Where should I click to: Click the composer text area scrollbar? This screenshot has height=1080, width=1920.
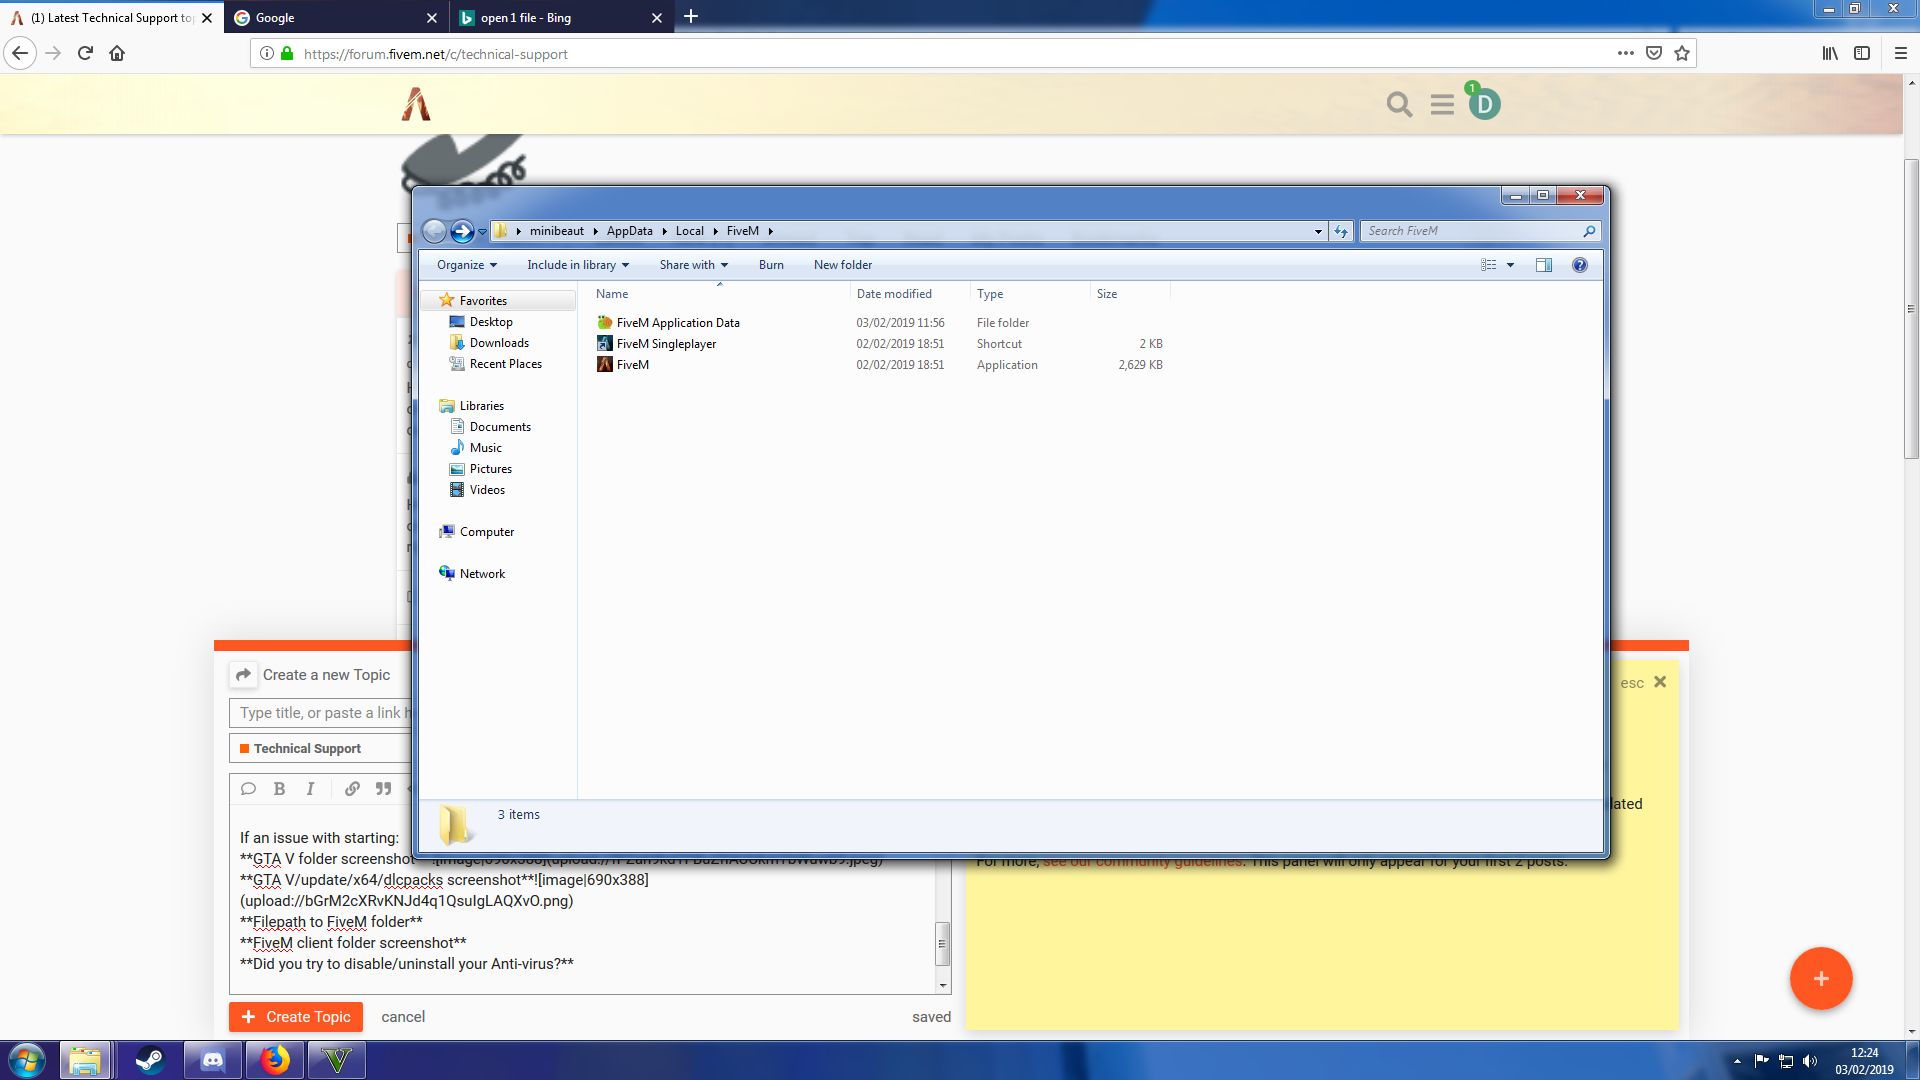click(x=942, y=942)
